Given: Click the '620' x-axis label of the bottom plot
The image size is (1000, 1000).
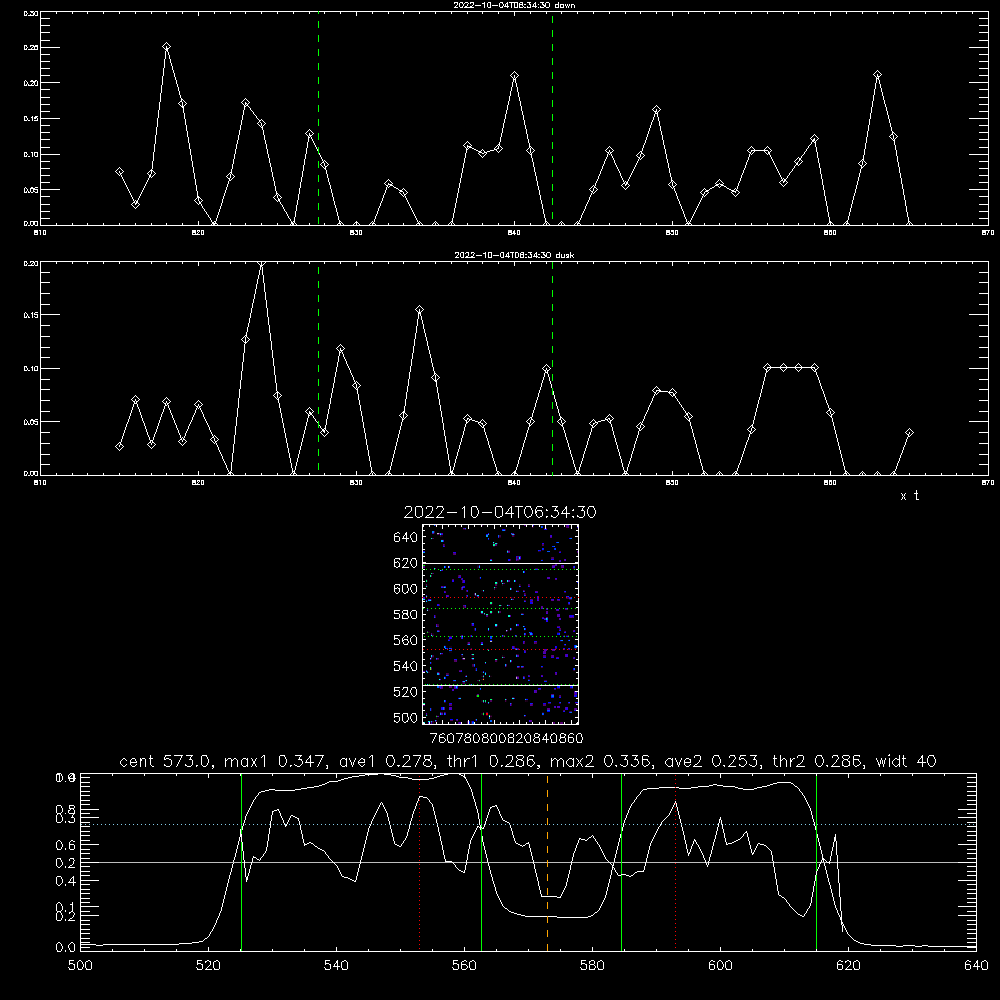Looking at the screenshot, I should (848, 966).
